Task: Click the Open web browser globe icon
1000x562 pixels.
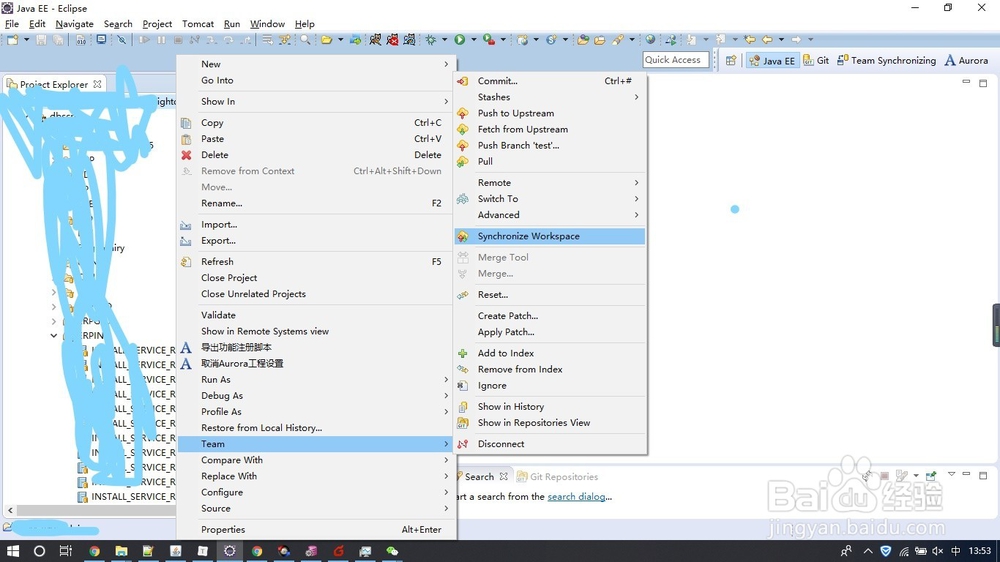Action: pos(650,40)
